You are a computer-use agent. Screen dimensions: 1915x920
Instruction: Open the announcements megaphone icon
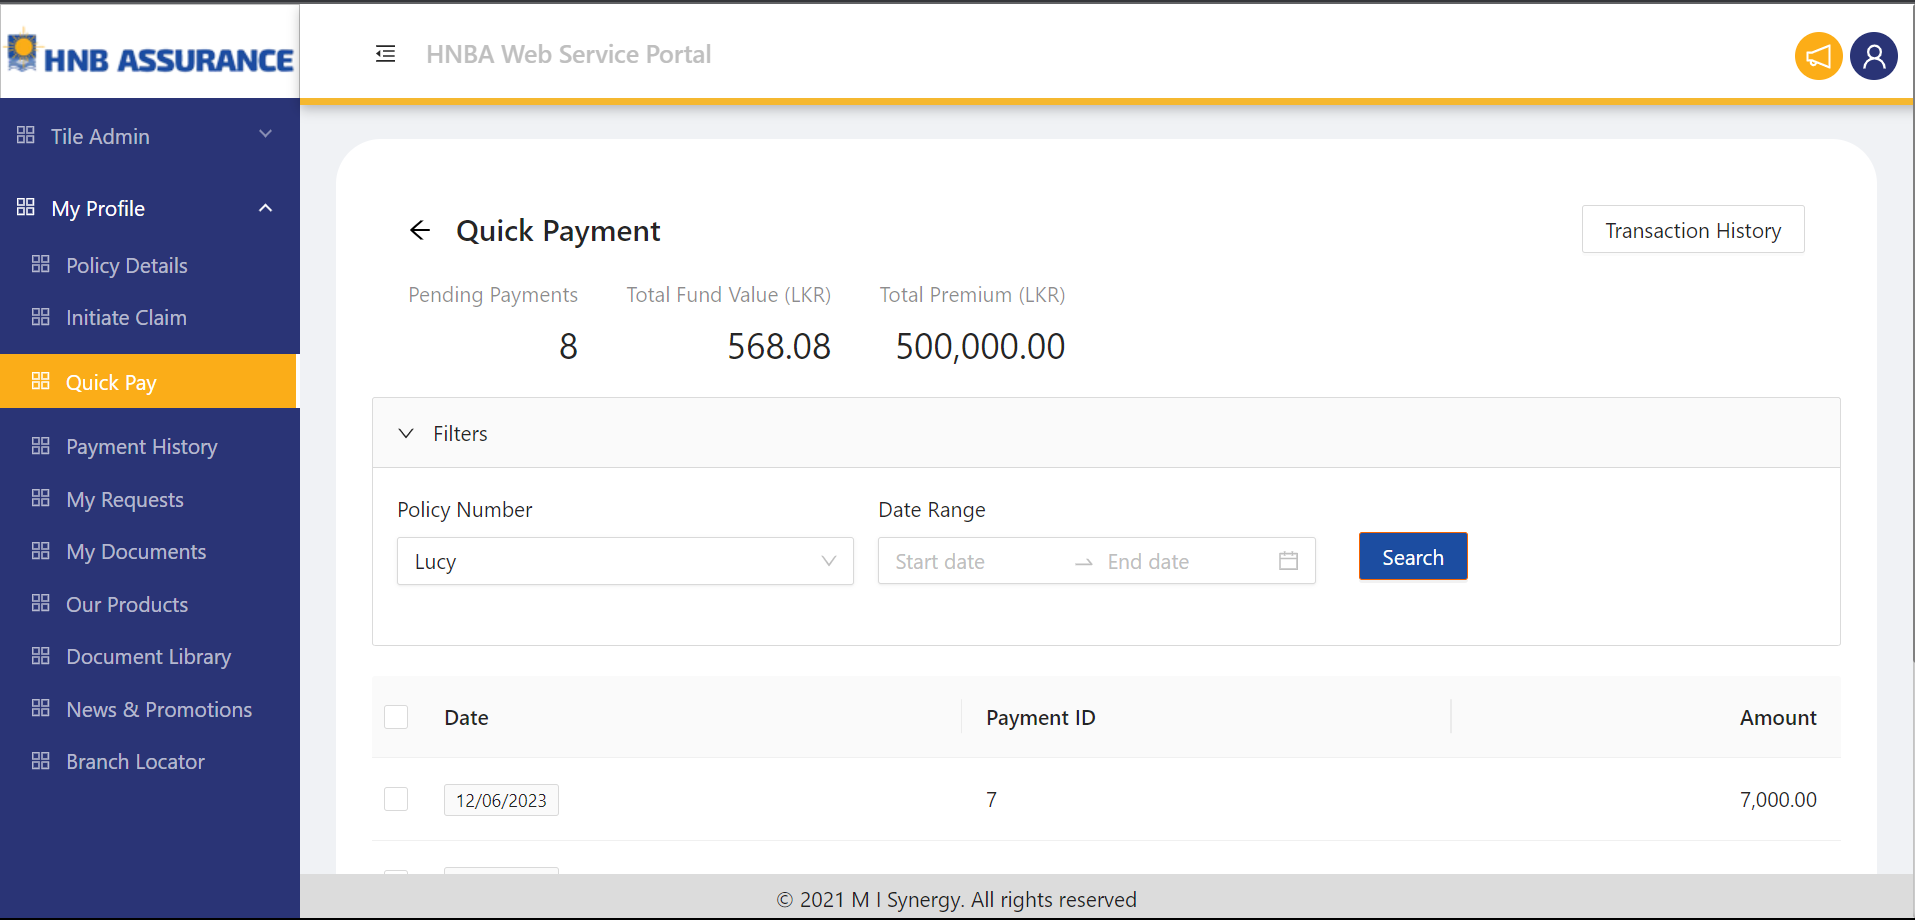(1818, 56)
